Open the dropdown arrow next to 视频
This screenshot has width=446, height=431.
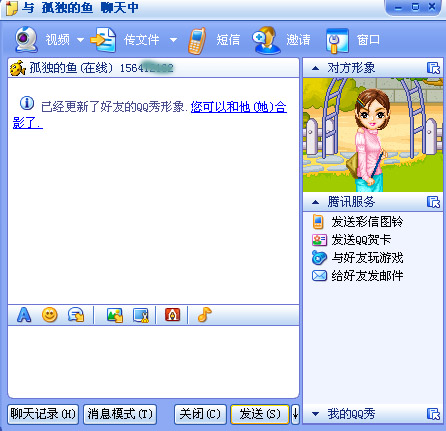(x=80, y=40)
